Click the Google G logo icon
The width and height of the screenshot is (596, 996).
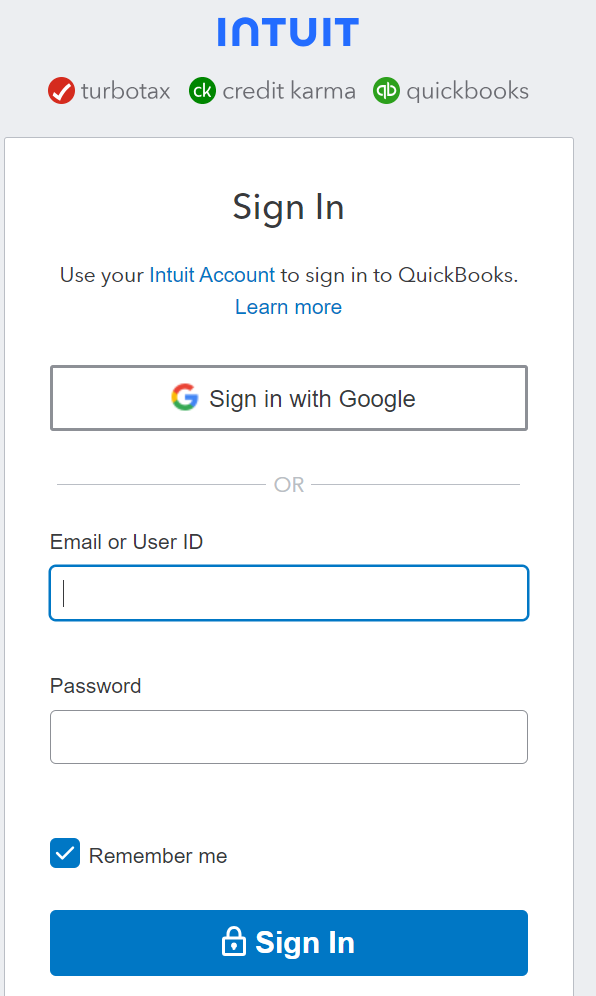pyautogui.click(x=185, y=398)
